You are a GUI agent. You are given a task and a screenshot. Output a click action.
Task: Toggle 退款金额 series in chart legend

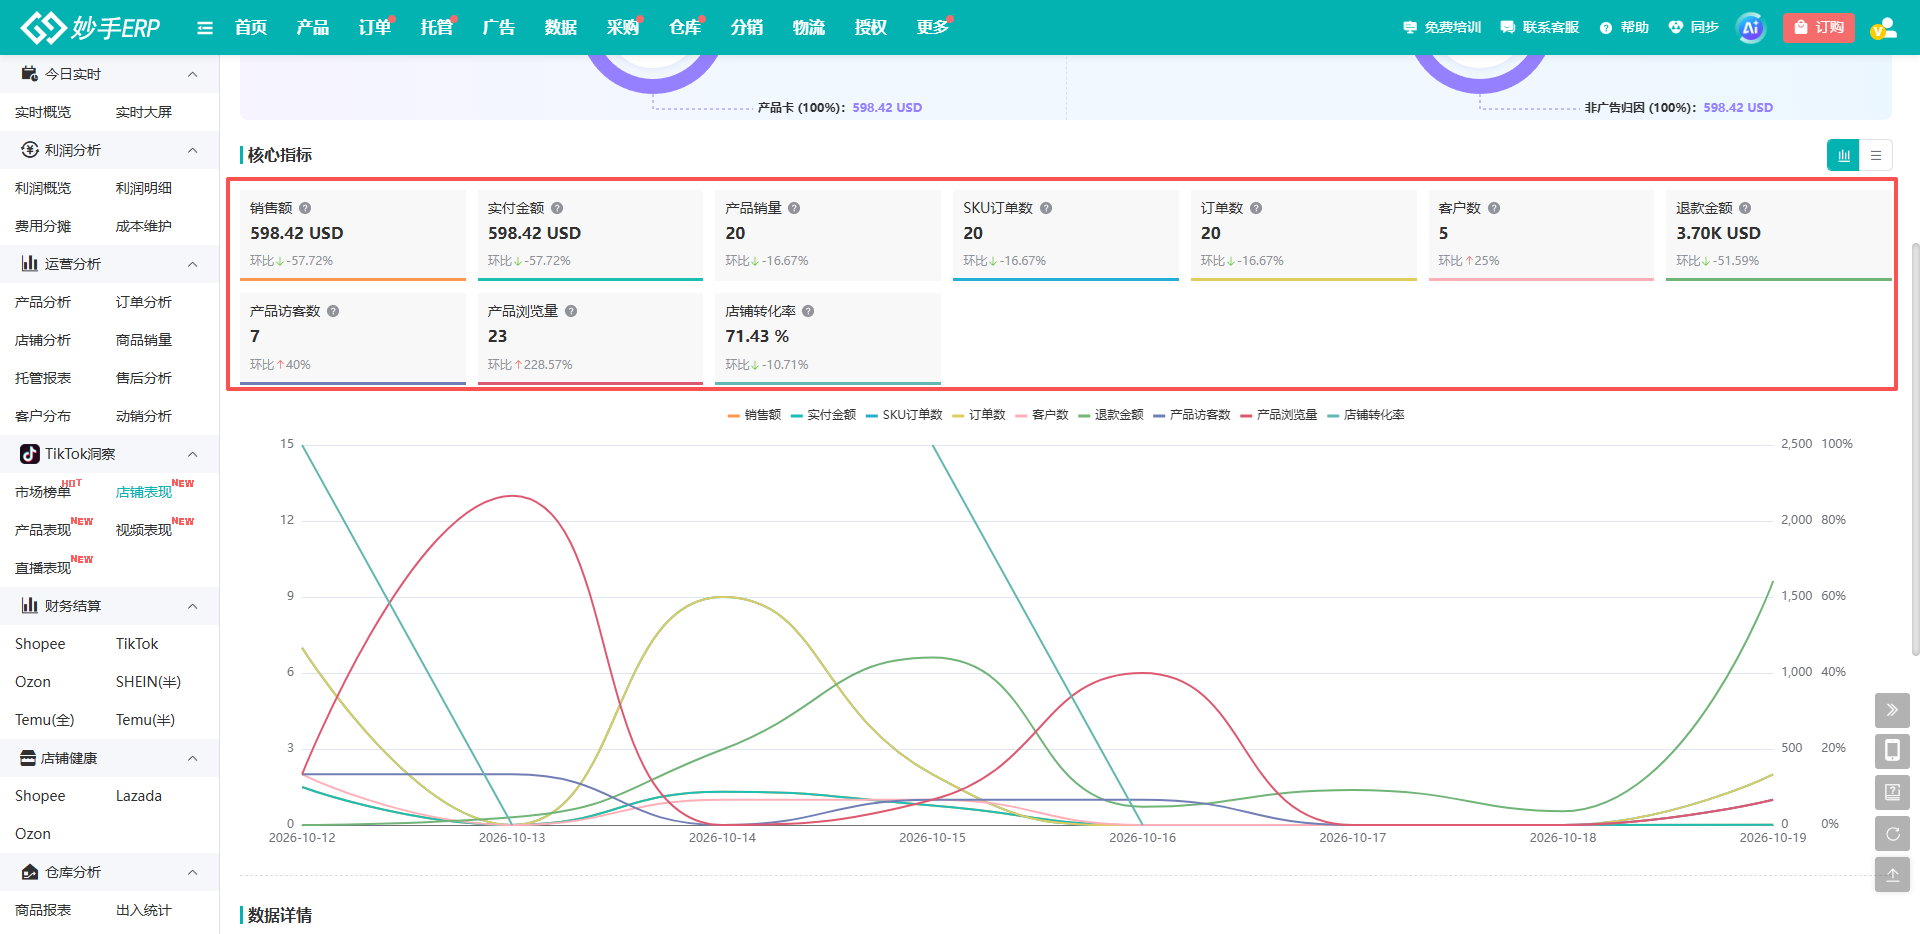(1111, 415)
